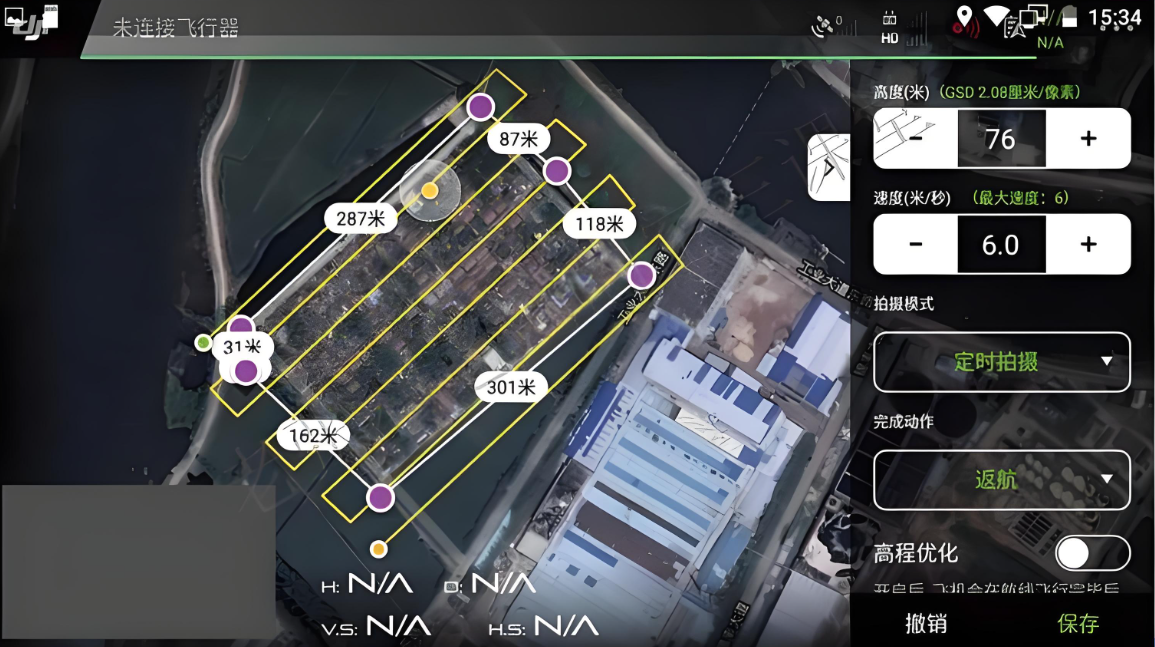The height and width of the screenshot is (647, 1155).
Task: Tap the altitude value field showing 76
Action: 1001,139
